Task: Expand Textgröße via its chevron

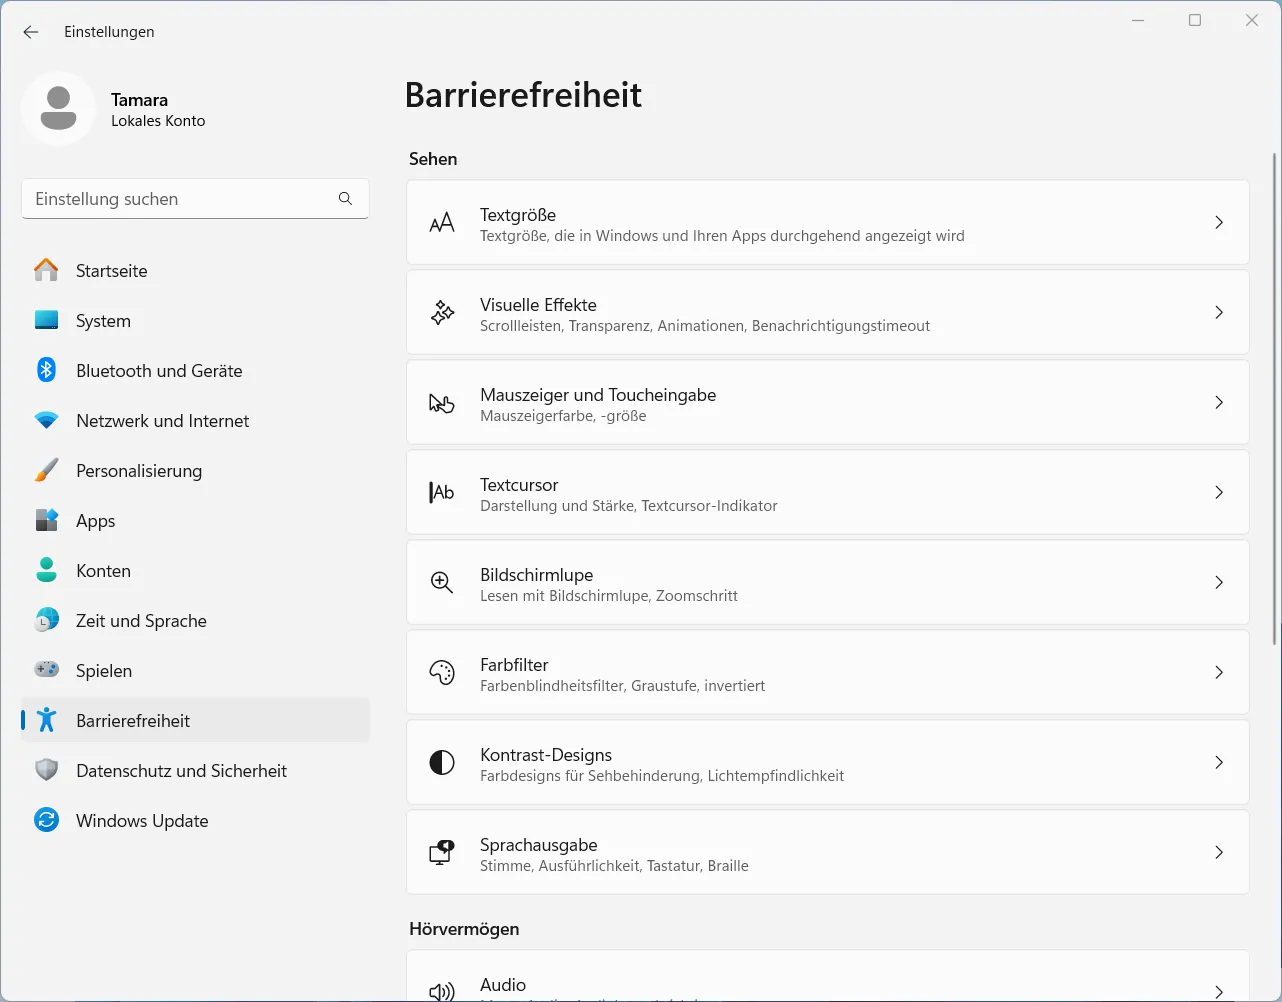Action: click(x=1219, y=222)
